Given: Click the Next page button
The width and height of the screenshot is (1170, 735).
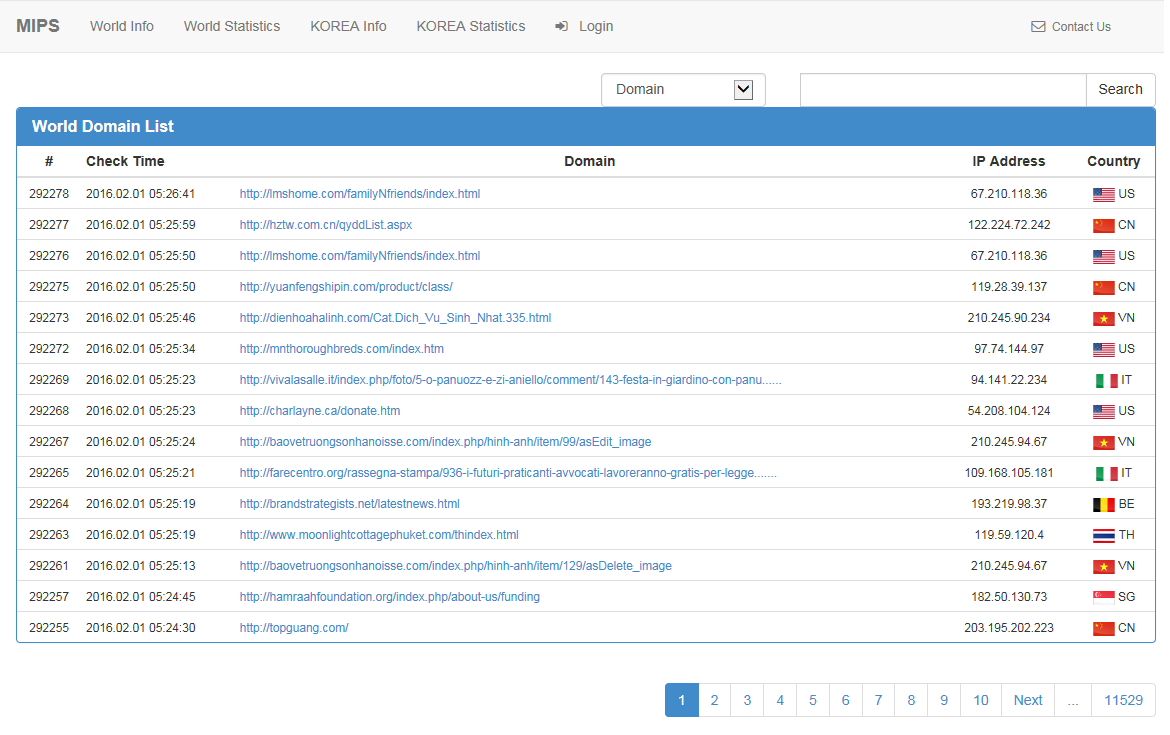Looking at the screenshot, I should tap(1027, 700).
